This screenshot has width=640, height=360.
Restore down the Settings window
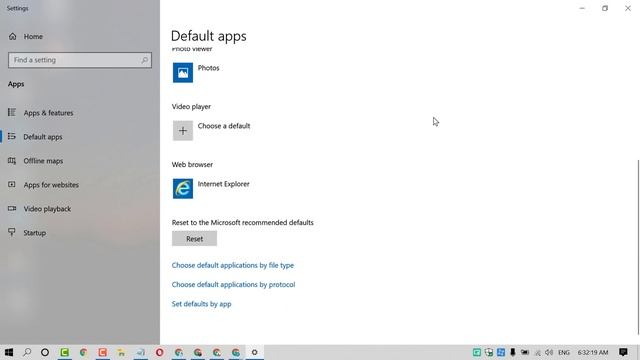click(605, 8)
